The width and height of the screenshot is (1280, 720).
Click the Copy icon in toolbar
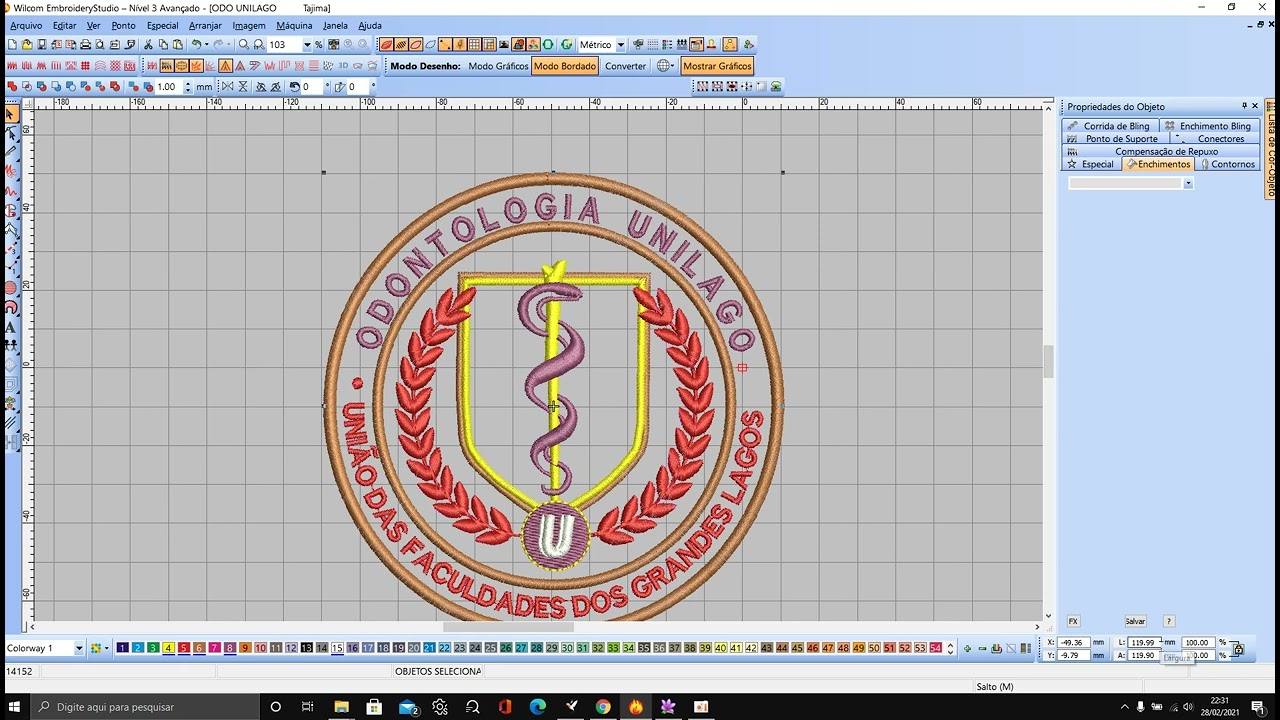(163, 45)
